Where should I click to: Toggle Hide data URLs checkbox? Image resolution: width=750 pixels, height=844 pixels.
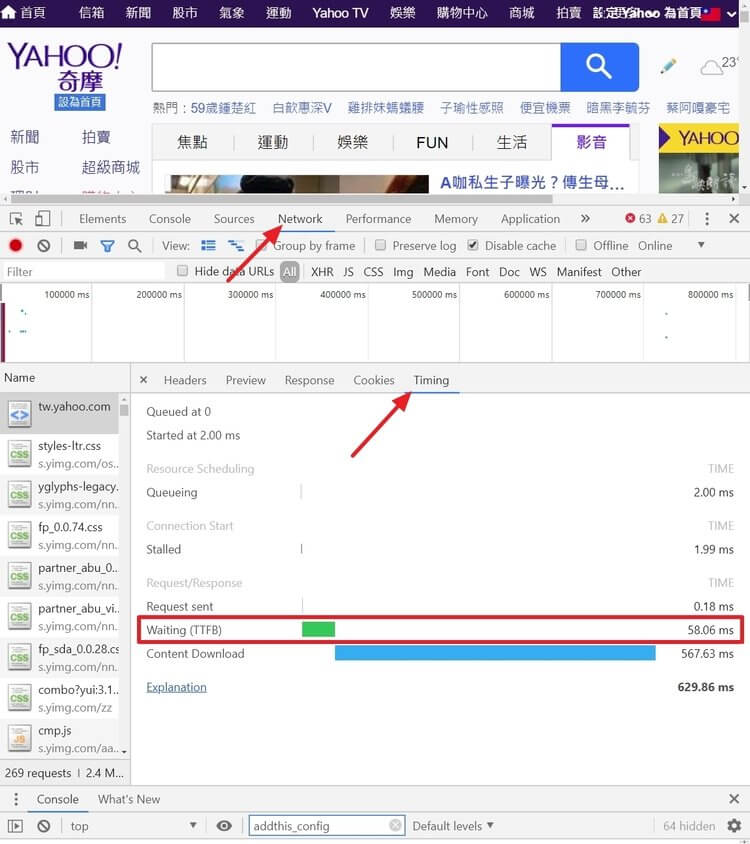183,271
